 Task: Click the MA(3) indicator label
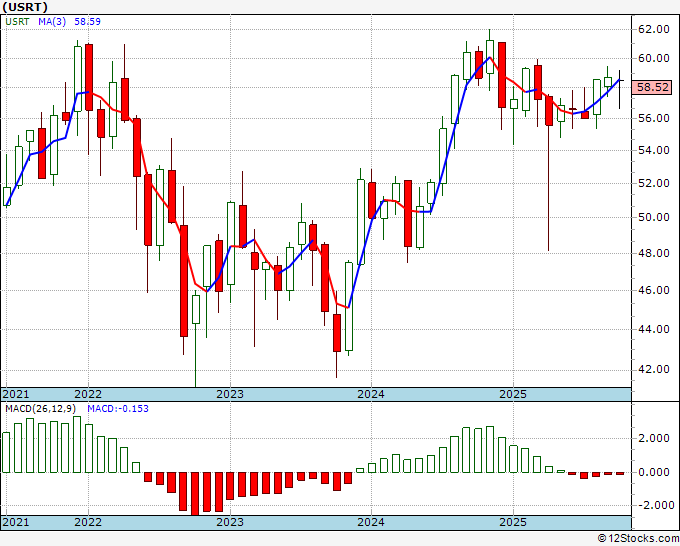point(52,21)
